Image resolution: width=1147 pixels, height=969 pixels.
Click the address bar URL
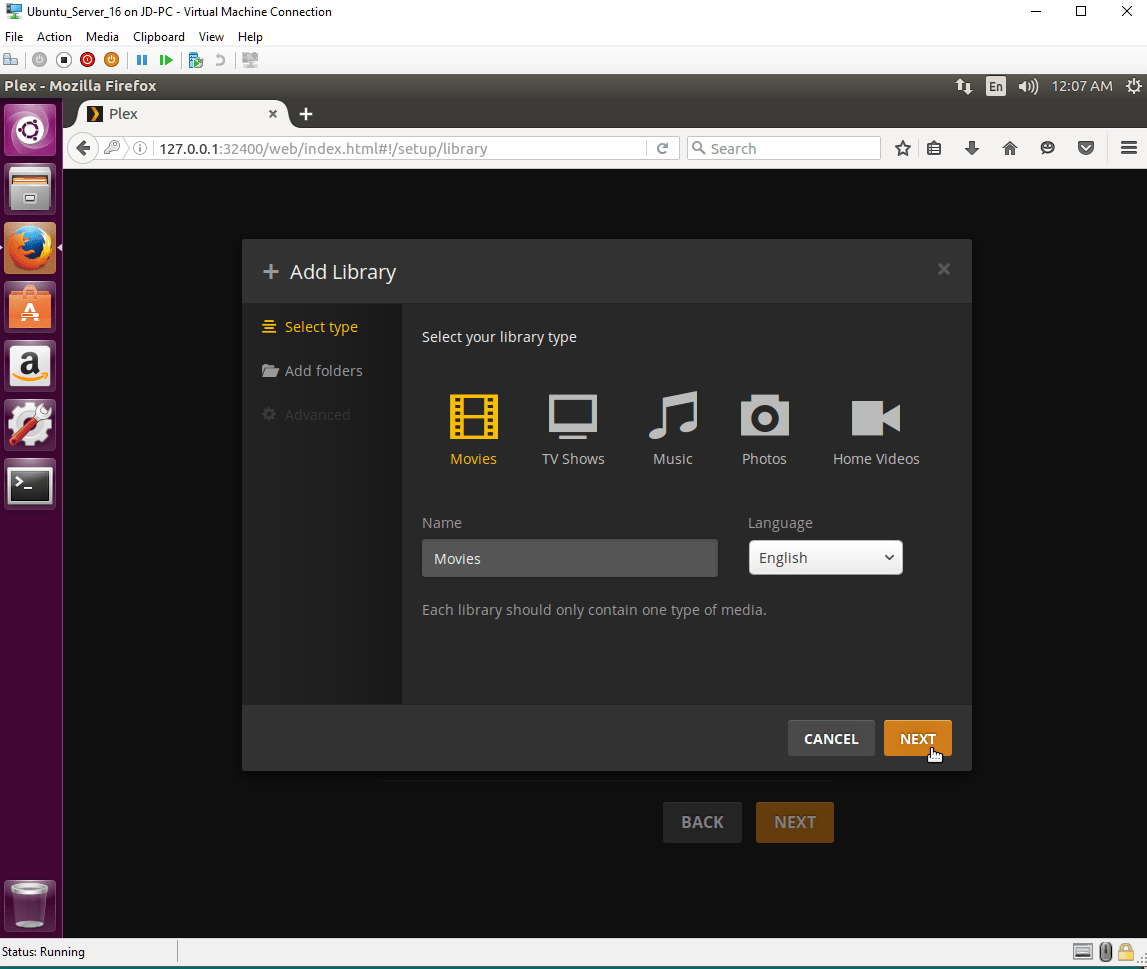323,148
